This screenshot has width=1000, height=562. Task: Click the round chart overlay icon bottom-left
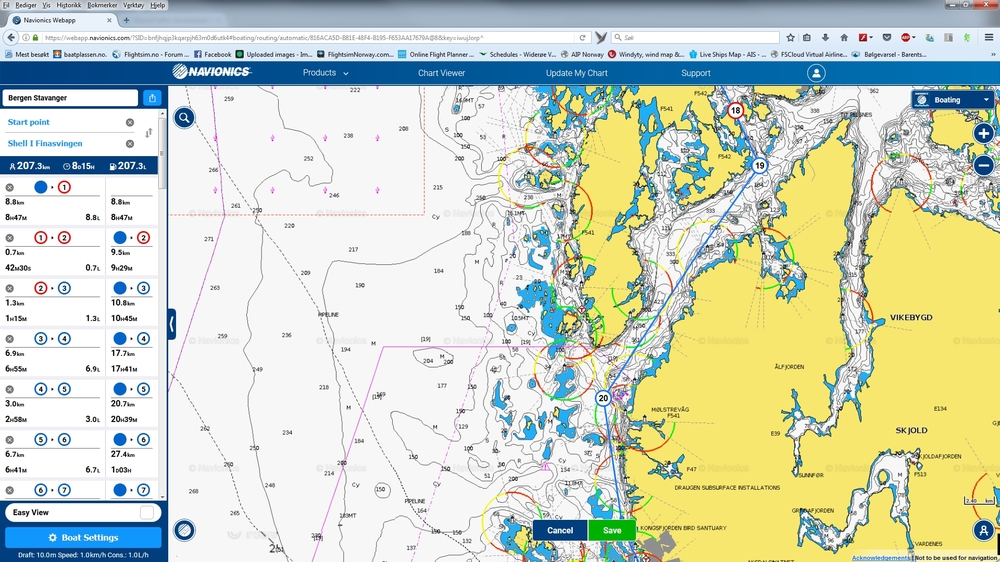coord(184,530)
